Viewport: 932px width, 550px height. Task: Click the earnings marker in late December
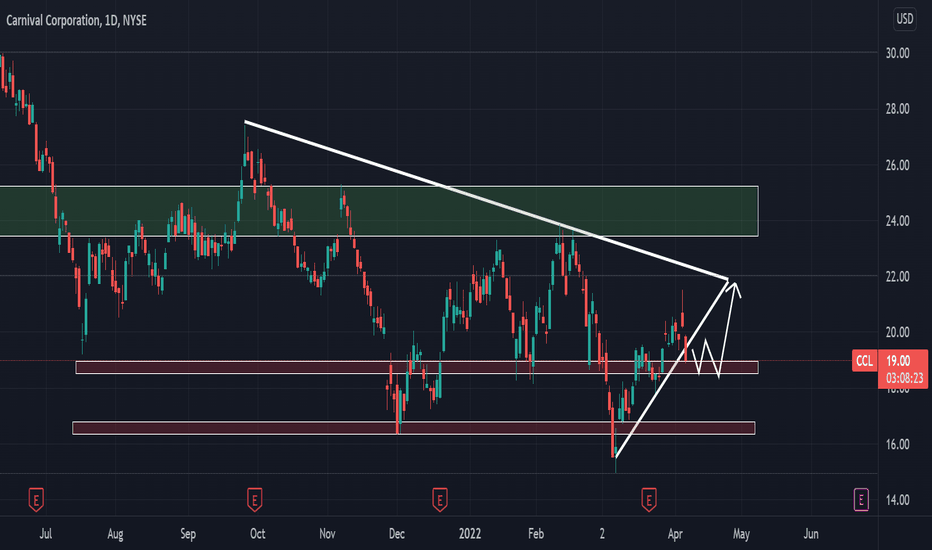(x=439, y=499)
